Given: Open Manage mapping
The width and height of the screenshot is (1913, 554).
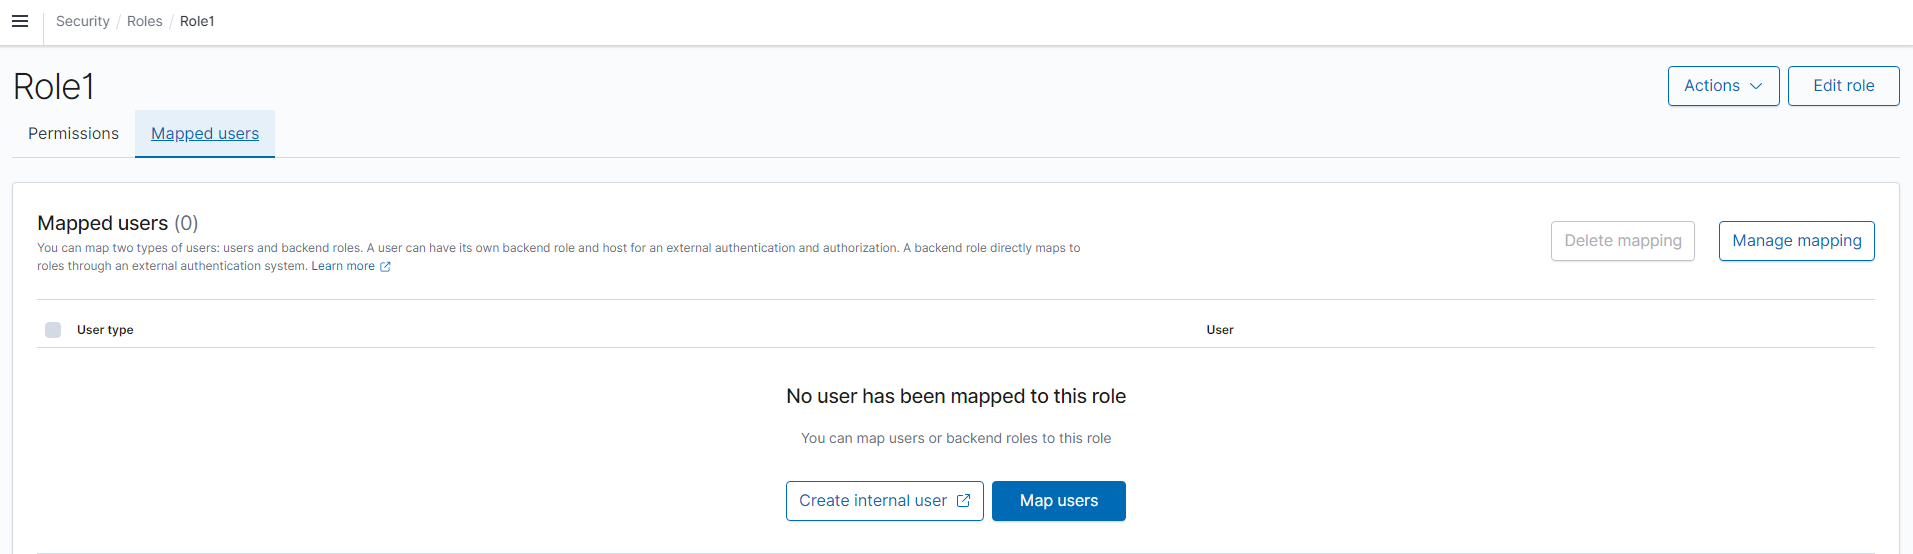Looking at the screenshot, I should coord(1796,241).
